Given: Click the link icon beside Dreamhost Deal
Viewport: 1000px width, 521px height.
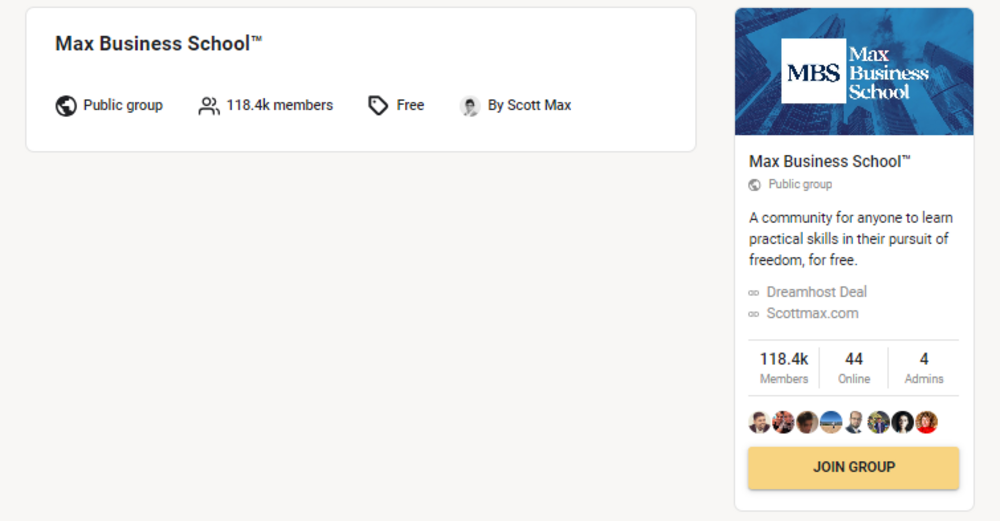Looking at the screenshot, I should (754, 293).
